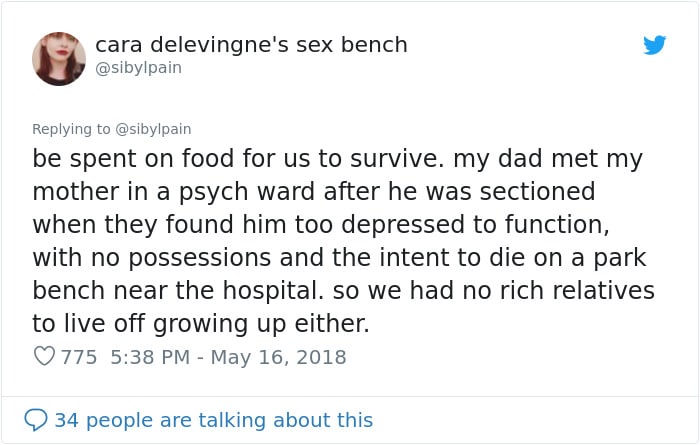The height and width of the screenshot is (445, 700).
Task: Open the profile named cara delevingne's sex bench
Action: pos(251,45)
